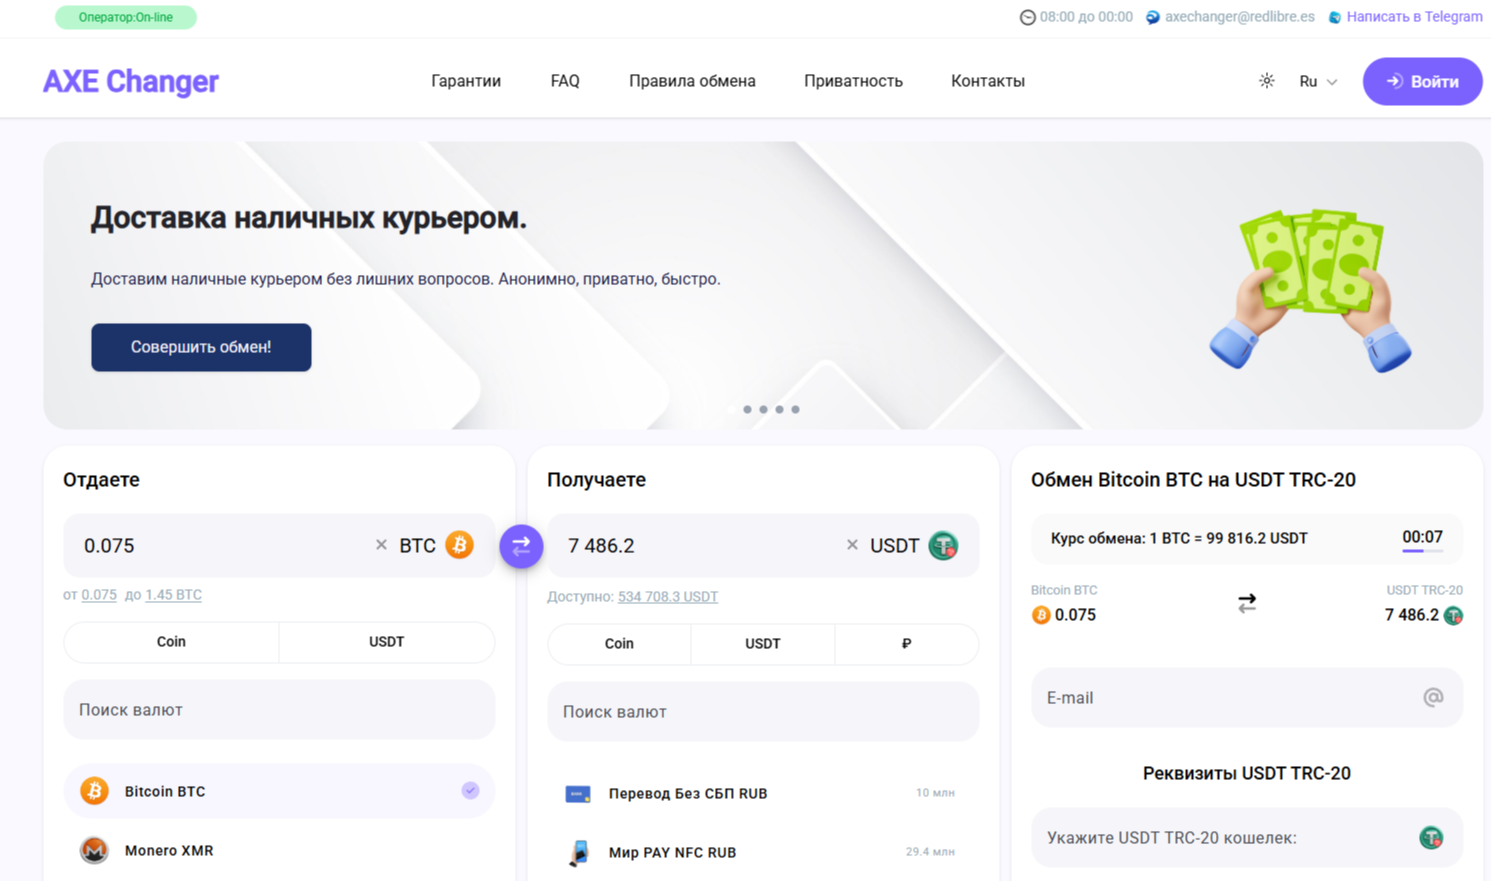
Task: Click the Monero icon in the Monero XMR row
Action: (94, 851)
